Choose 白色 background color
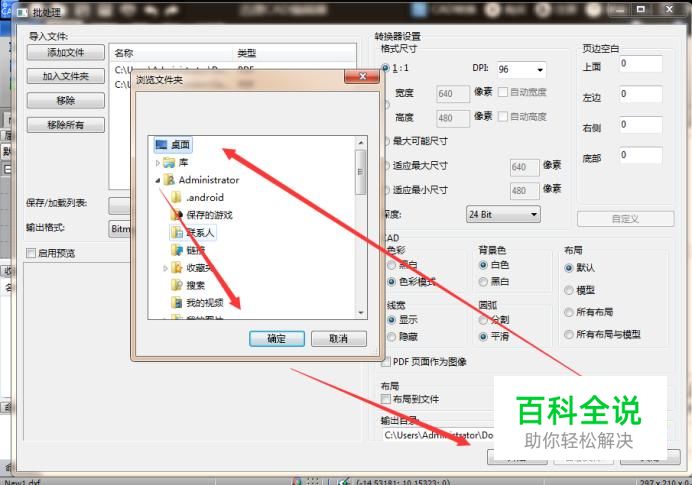Screen dimensions: 692x485 point(483,265)
